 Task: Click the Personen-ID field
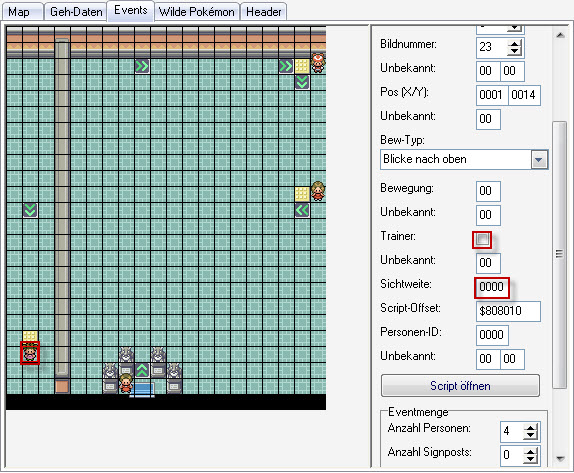tap(492, 335)
